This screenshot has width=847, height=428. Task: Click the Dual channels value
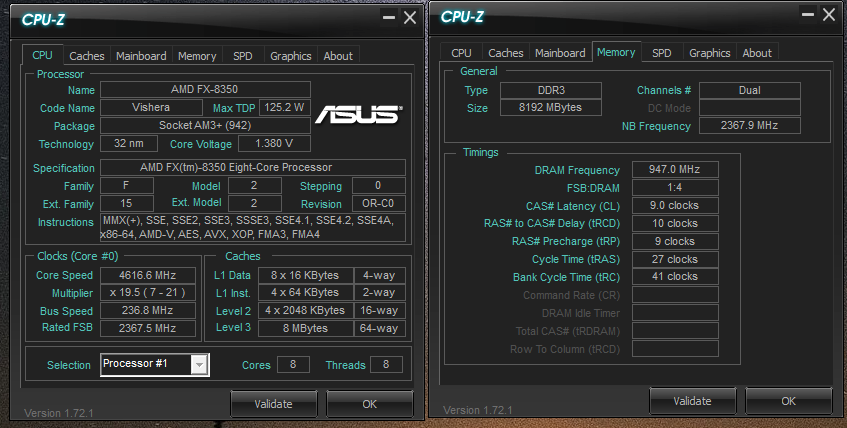point(750,90)
